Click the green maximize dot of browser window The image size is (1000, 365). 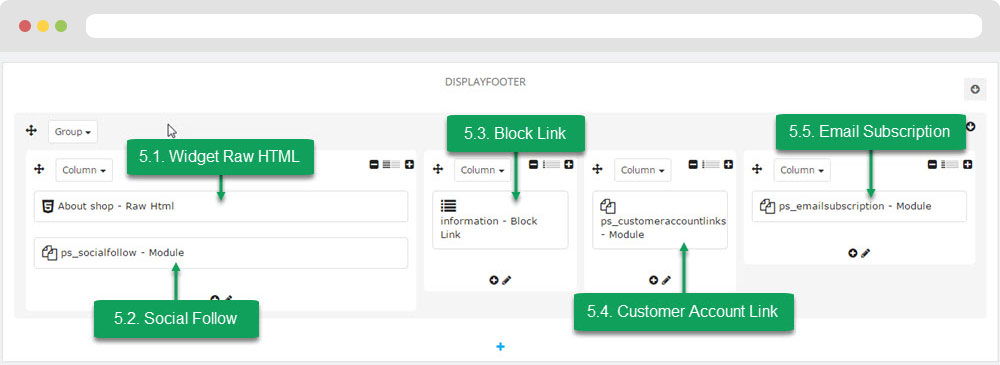(61, 26)
